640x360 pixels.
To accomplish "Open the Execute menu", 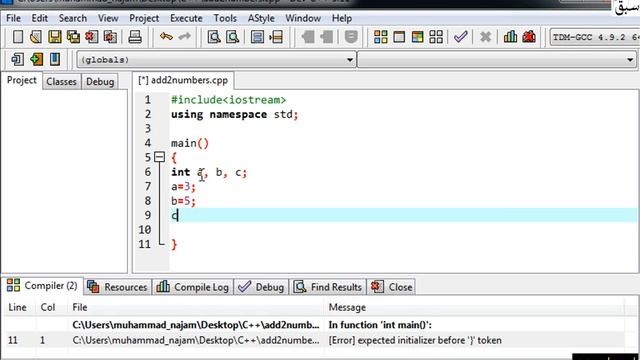I will click(x=186, y=18).
